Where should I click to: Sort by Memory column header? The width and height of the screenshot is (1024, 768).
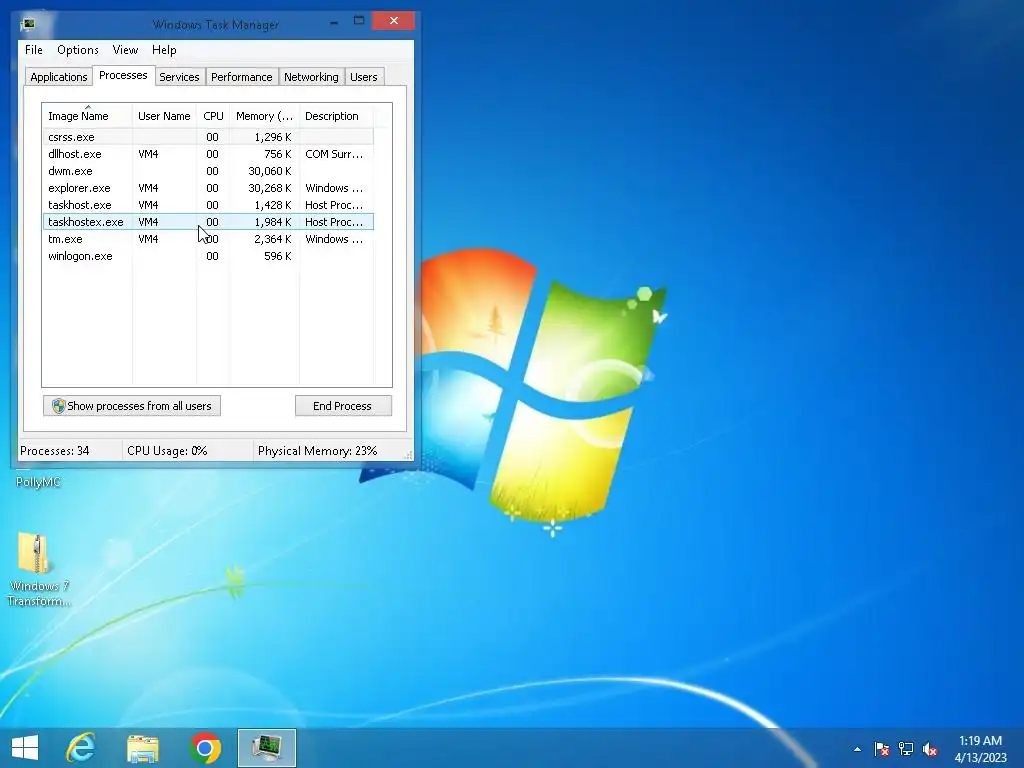[264, 116]
